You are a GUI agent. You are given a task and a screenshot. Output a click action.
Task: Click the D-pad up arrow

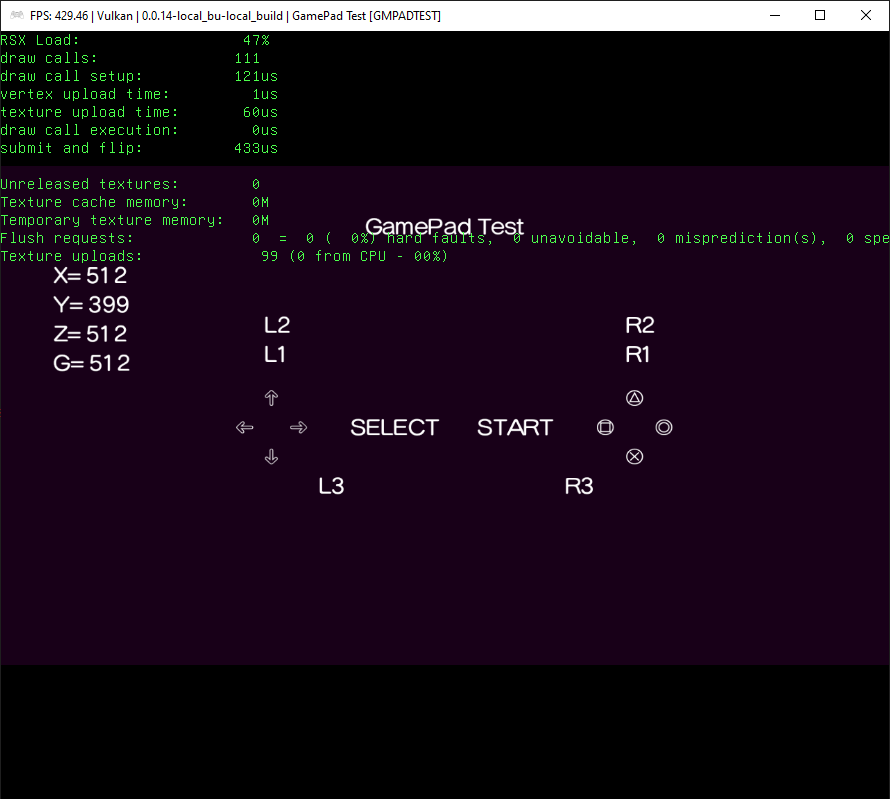(271, 397)
